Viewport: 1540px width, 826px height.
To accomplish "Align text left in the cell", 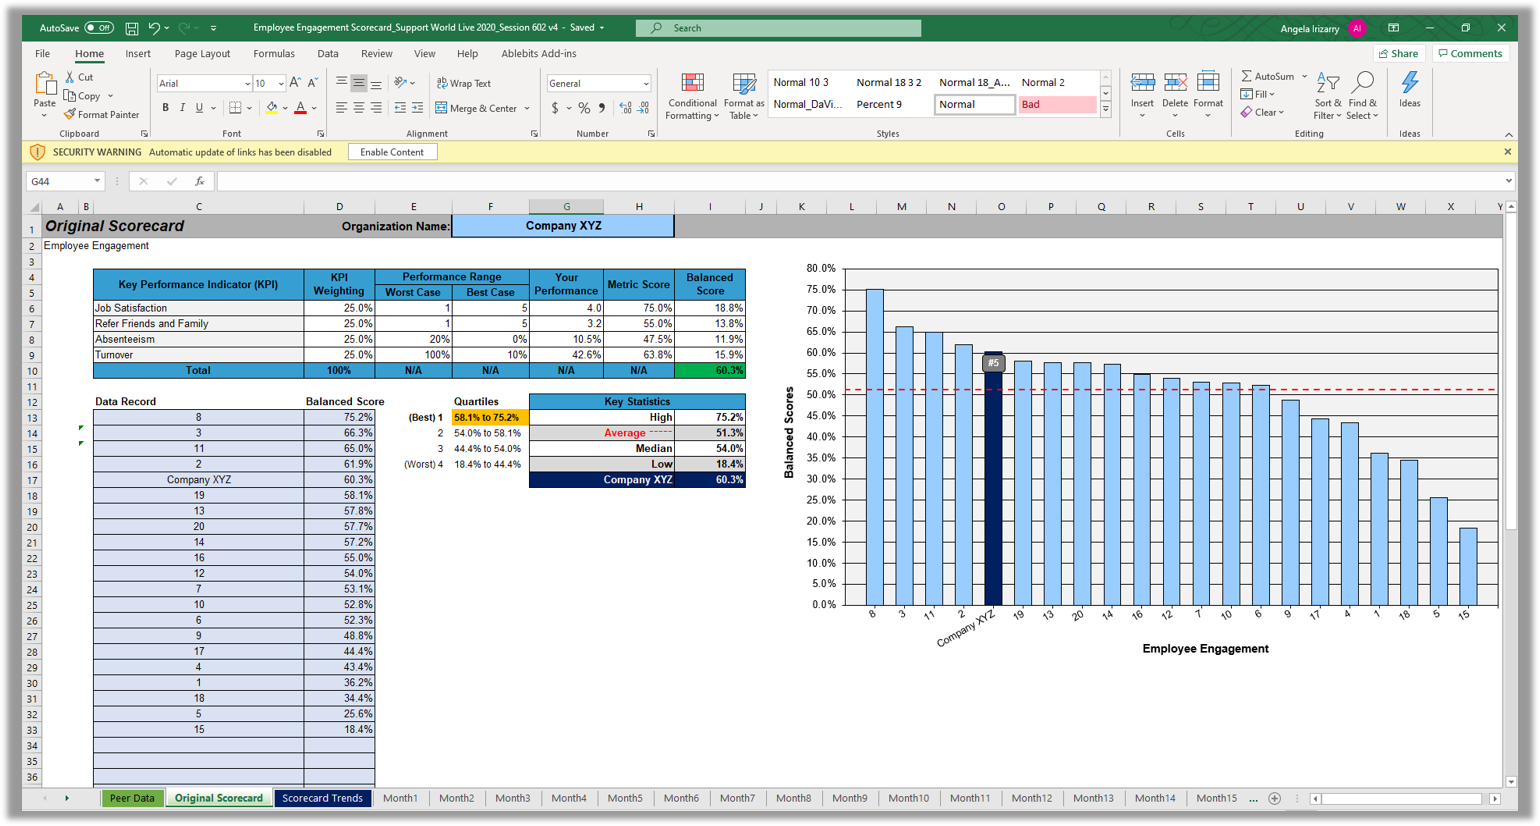I will [x=341, y=108].
